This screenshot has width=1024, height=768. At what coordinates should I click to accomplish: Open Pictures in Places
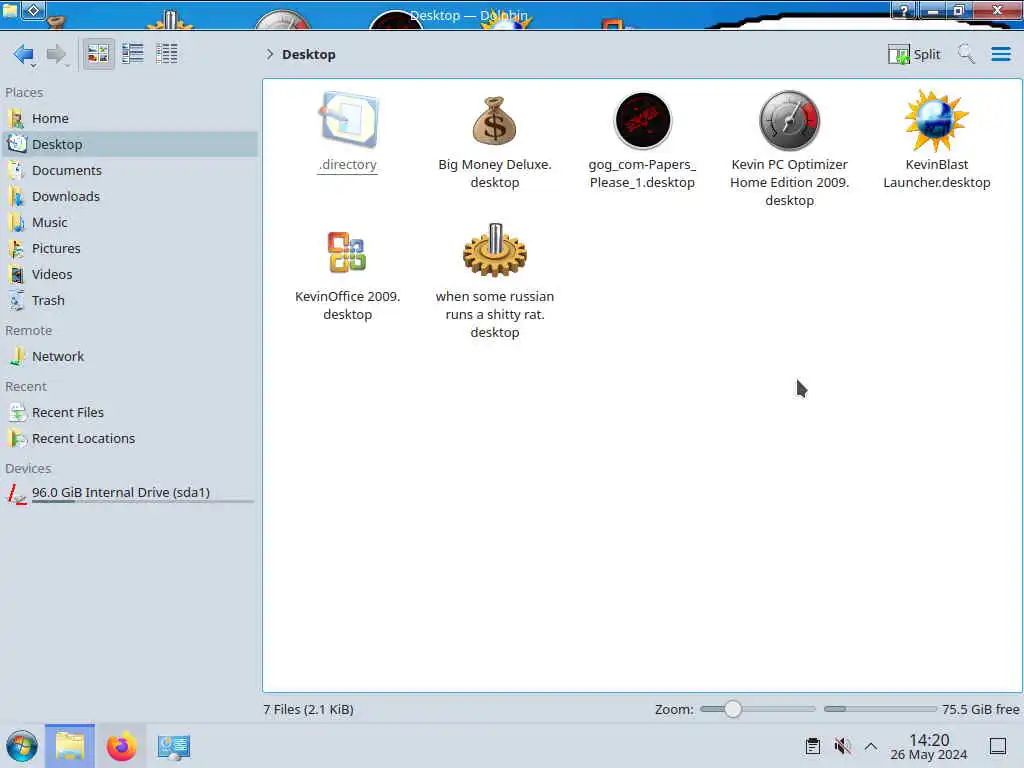pos(129,249)
